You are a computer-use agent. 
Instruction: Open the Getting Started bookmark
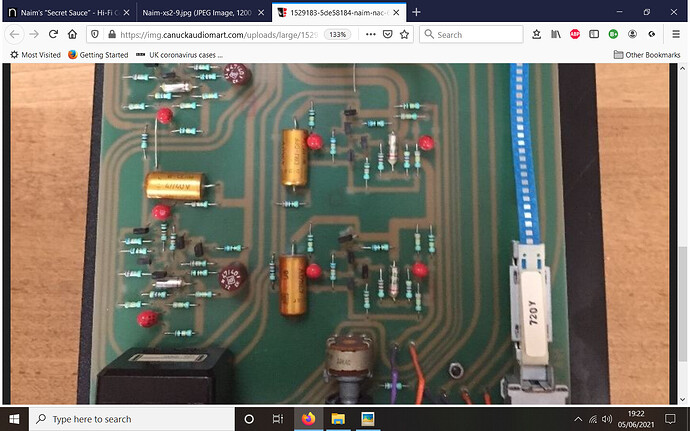coord(98,54)
